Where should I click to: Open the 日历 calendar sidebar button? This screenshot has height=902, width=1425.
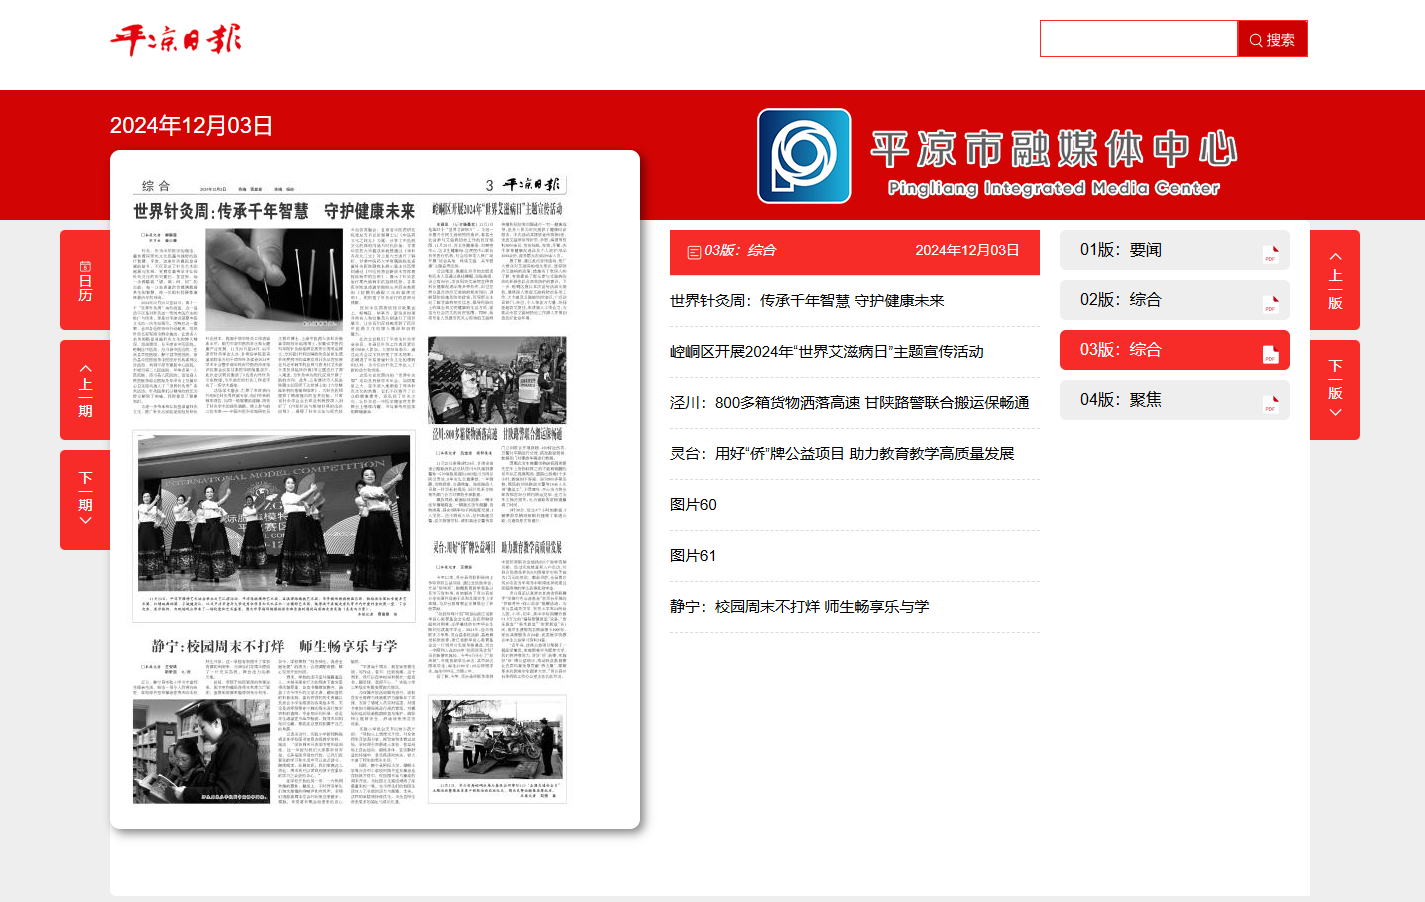tap(85, 280)
